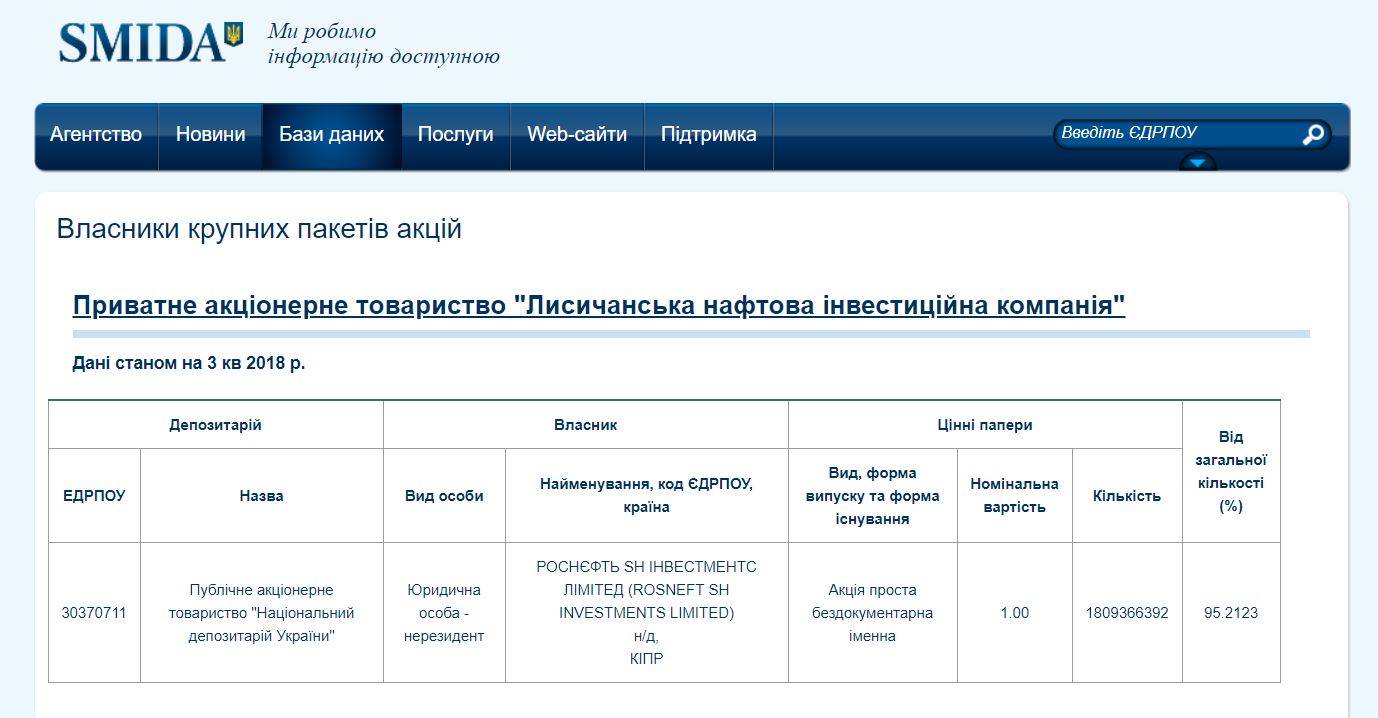Click the text Дані станом на 3 кв 2018 р.

coord(189,363)
